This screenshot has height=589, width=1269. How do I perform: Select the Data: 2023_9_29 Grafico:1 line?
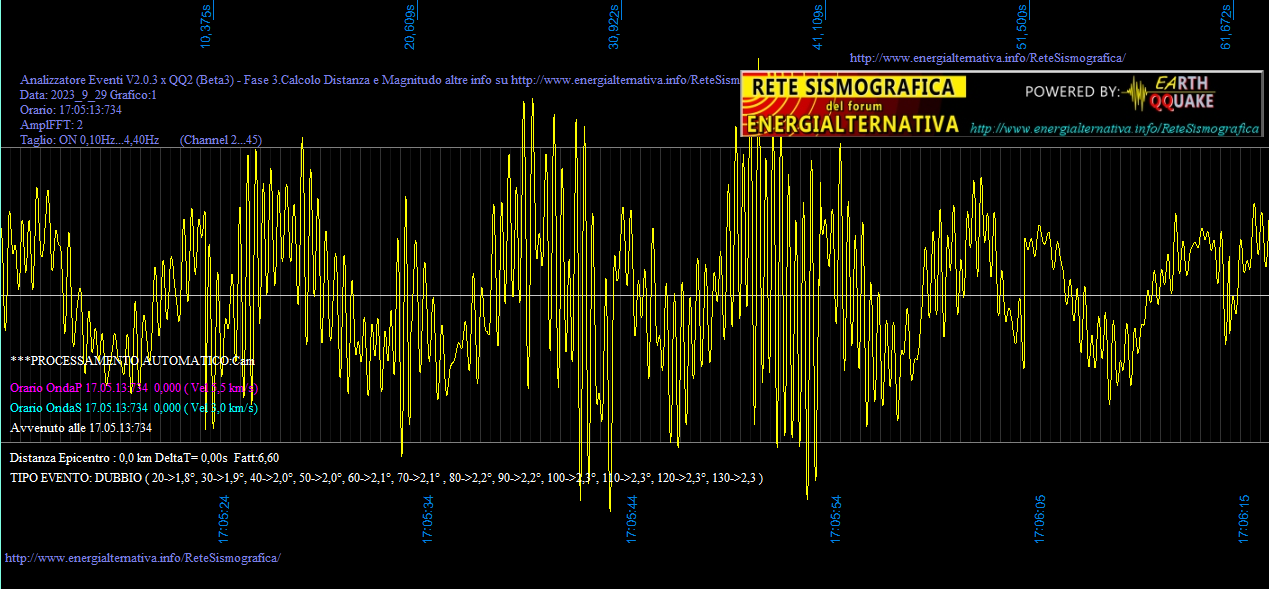click(89, 95)
